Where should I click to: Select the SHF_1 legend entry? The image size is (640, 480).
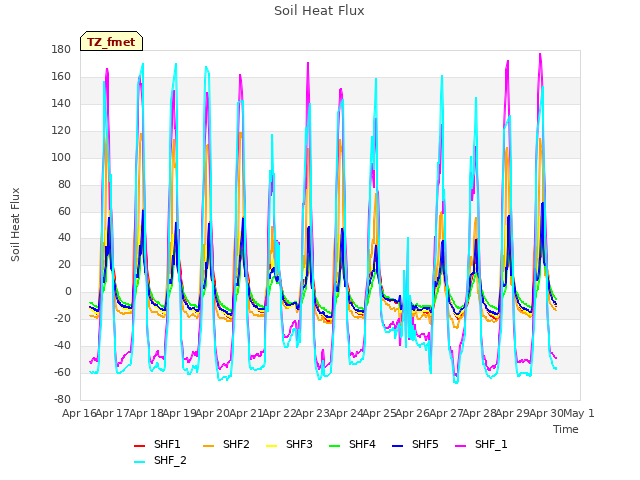pyautogui.click(x=481, y=444)
